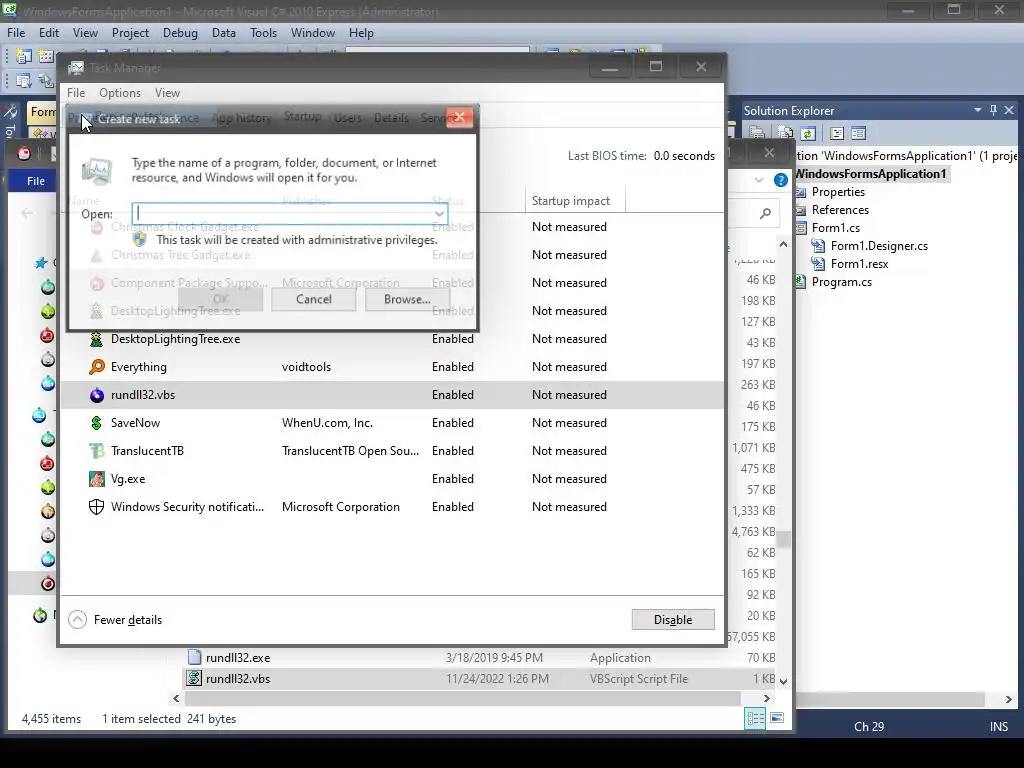The image size is (1024, 768).
Task: Click the left arrow of Explorer's horizontal scrollbar
Action: [176, 698]
